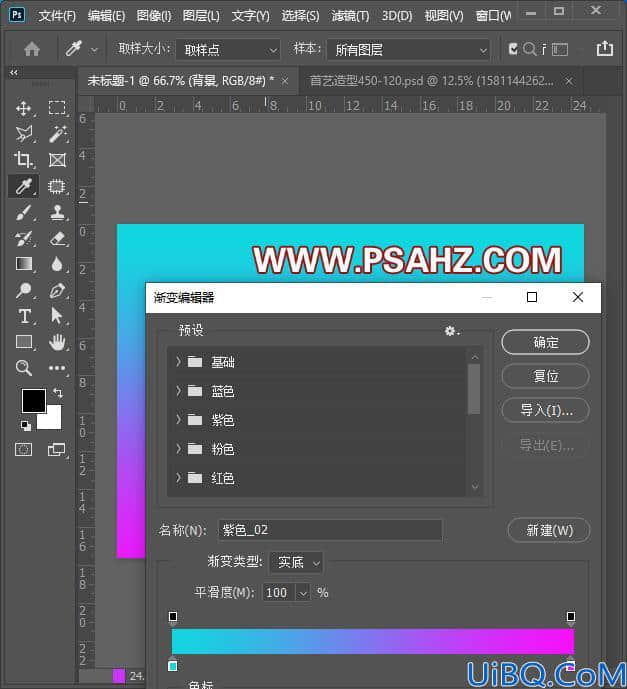The width and height of the screenshot is (627, 689).
Task: Select the Crop tool
Action: pos(23,160)
